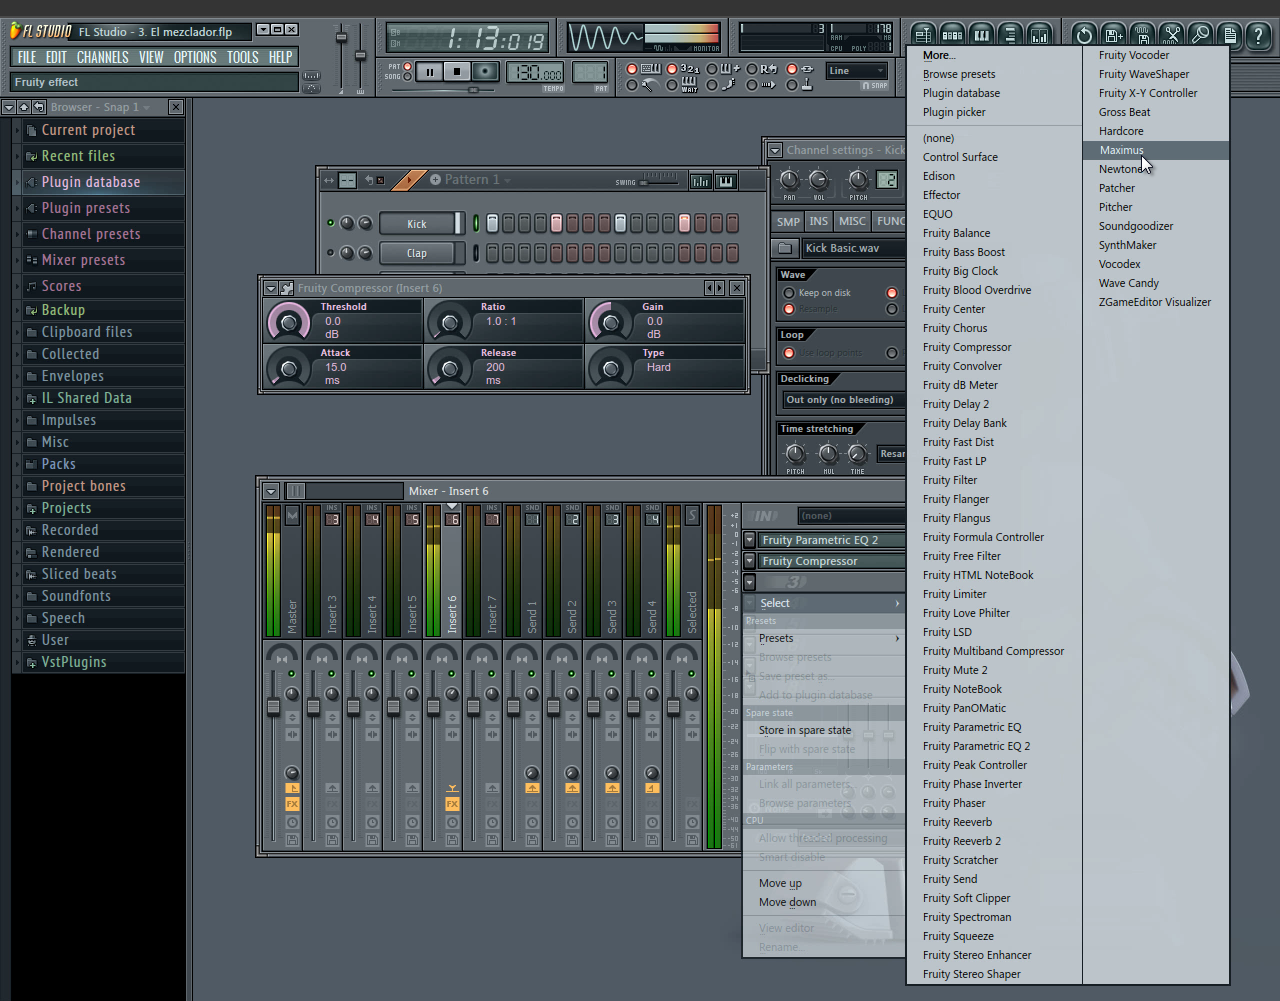Toggle the Master track green mute LED
Image resolution: width=1280 pixels, height=1001 pixels.
292,674
